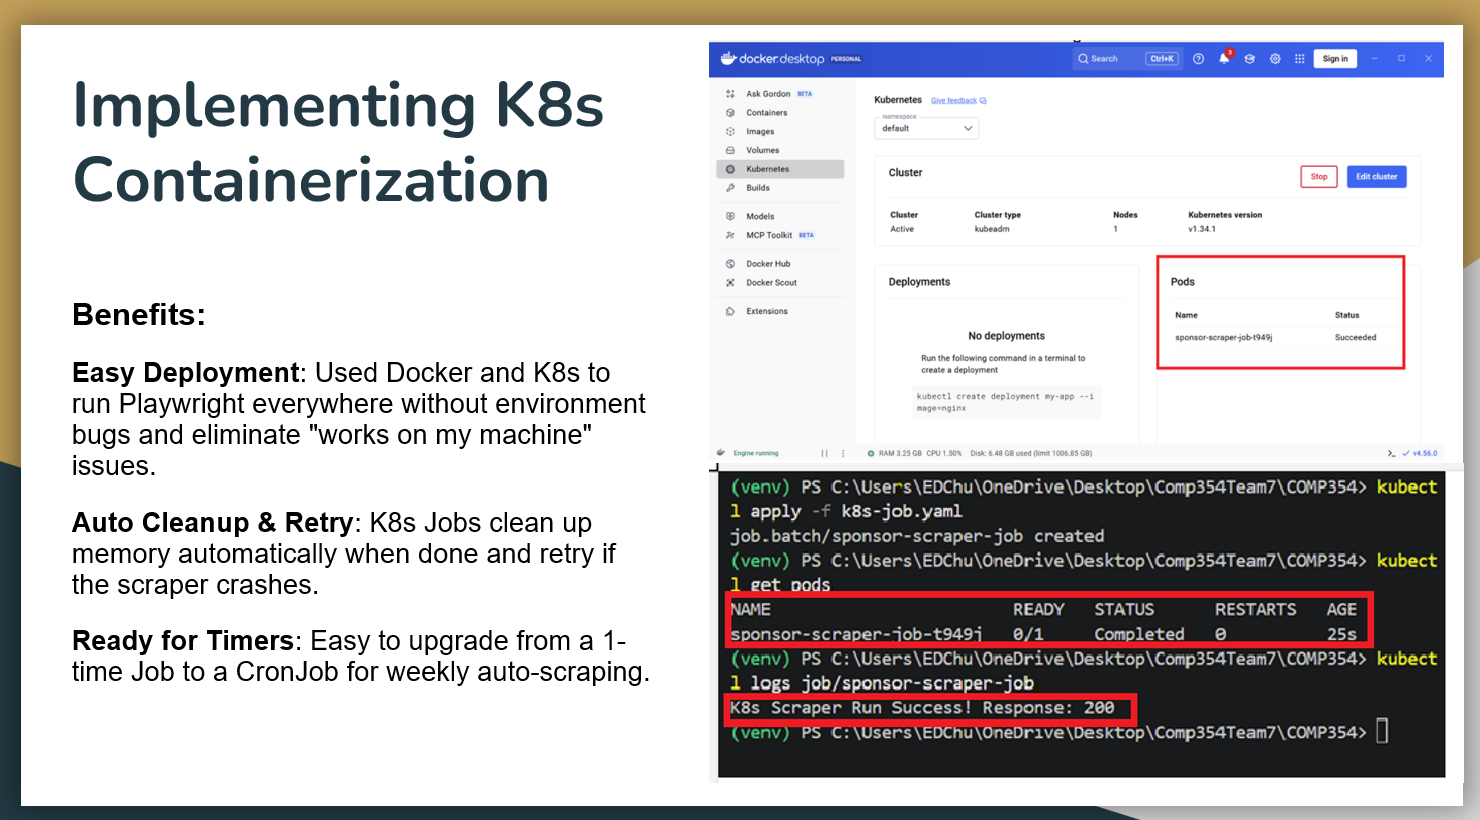This screenshot has width=1480, height=820.
Task: Follow the Give feedback link
Action: (x=954, y=101)
